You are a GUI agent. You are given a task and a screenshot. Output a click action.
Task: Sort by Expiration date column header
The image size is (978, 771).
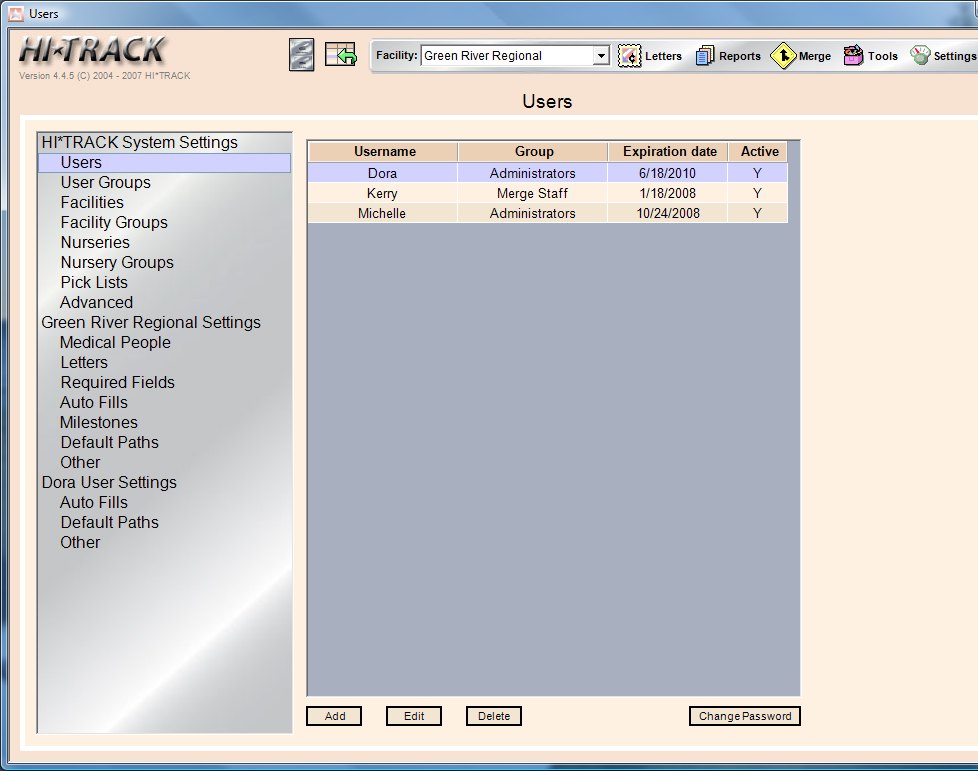click(668, 152)
